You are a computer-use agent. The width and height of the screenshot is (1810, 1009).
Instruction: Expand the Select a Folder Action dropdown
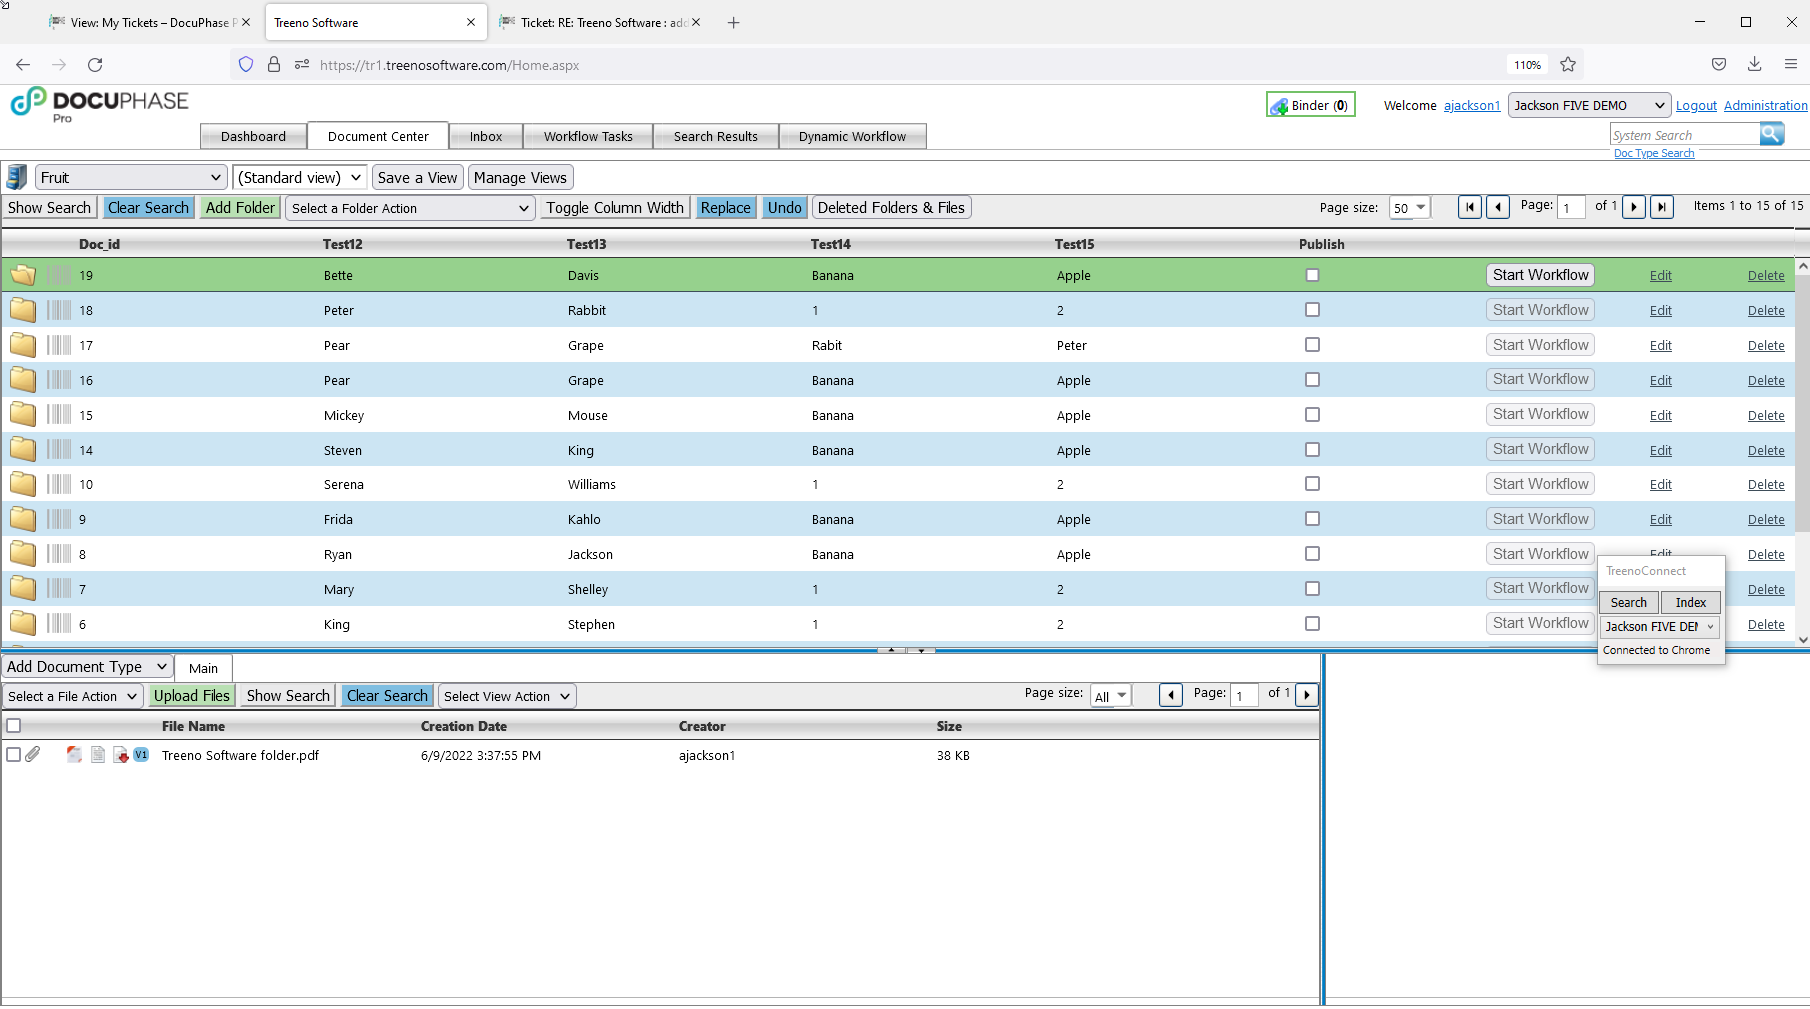point(409,208)
